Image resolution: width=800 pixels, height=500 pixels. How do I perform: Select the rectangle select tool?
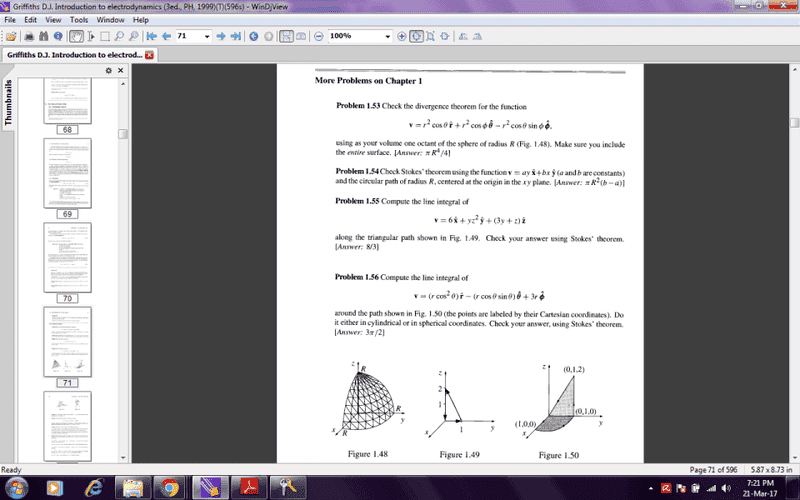(105, 36)
